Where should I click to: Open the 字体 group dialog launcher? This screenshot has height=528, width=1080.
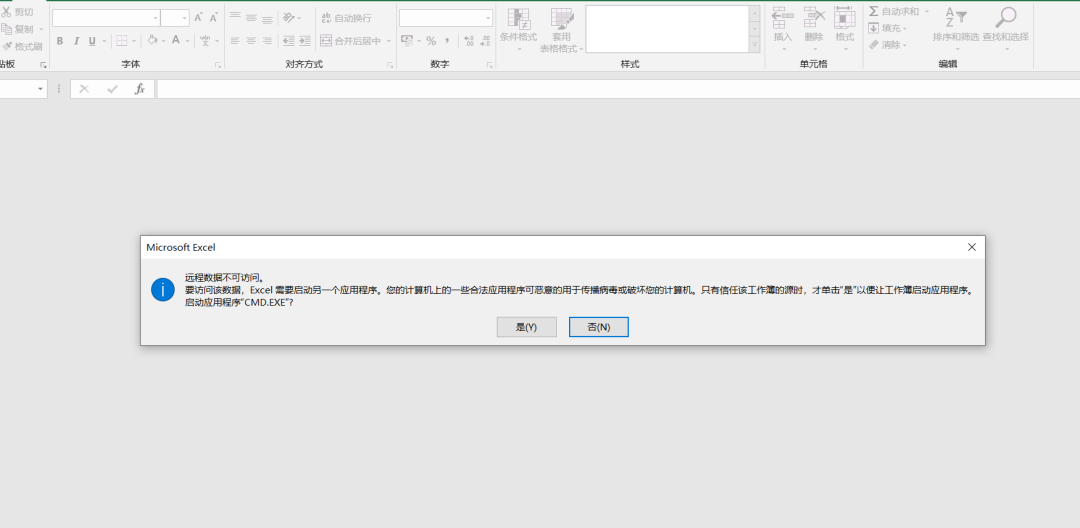pyautogui.click(x=218, y=65)
